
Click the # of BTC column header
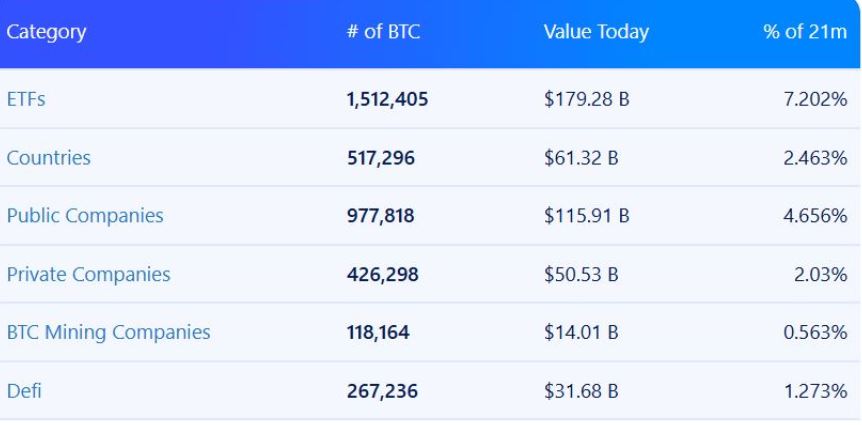point(383,32)
